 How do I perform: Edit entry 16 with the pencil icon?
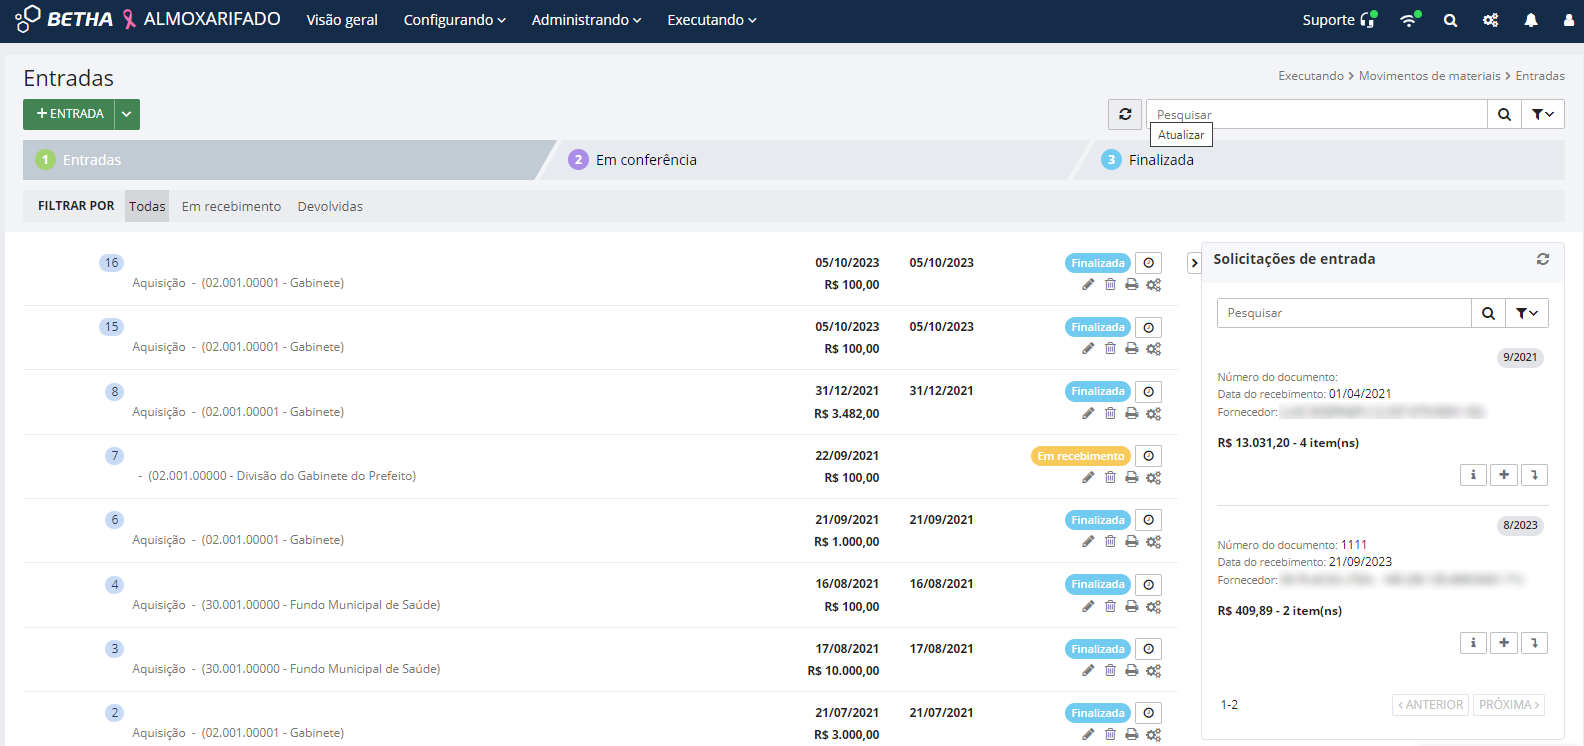[1088, 285]
